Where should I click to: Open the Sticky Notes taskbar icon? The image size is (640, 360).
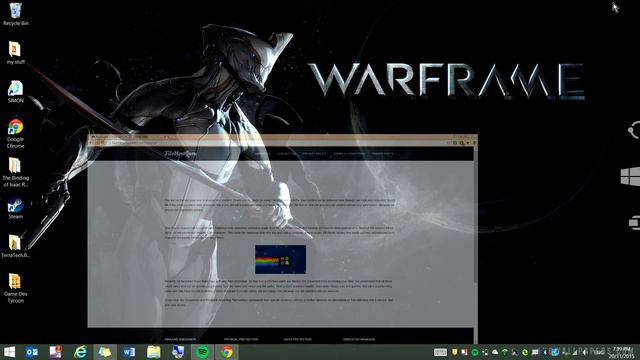point(104,352)
